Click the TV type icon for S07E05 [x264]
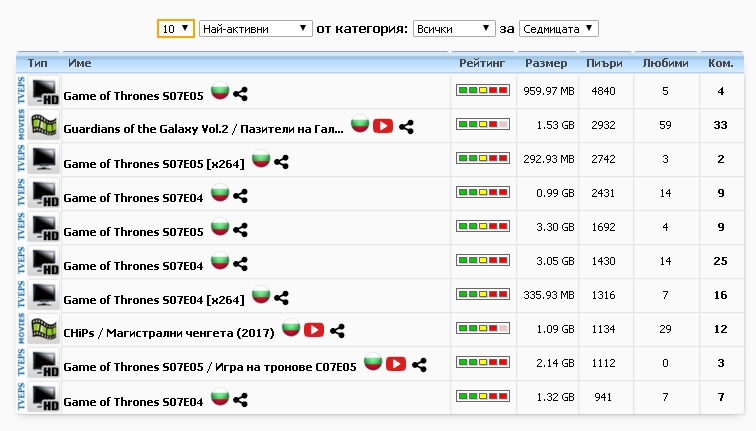The height and width of the screenshot is (431, 756). tap(43, 160)
